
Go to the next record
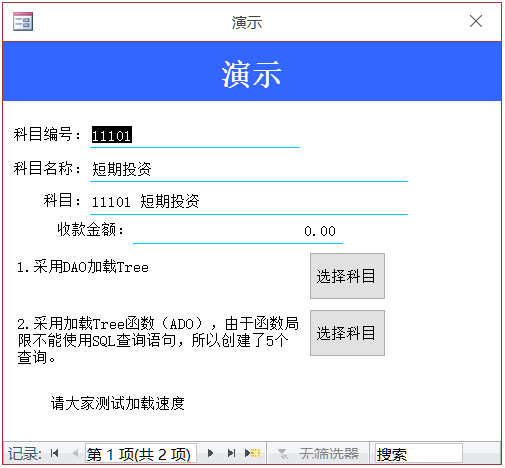[x=210, y=453]
